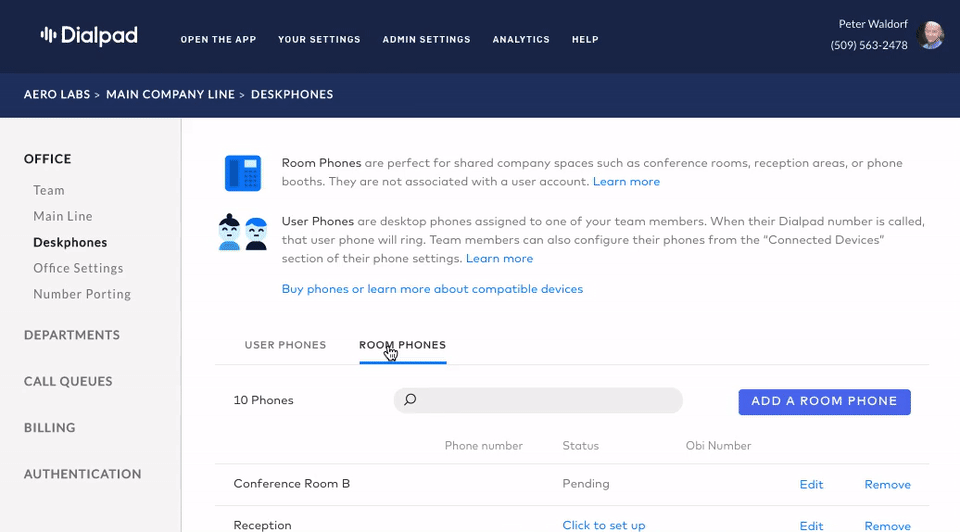Open Team in the Office sidebar
This screenshot has width=960, height=532.
(x=49, y=190)
